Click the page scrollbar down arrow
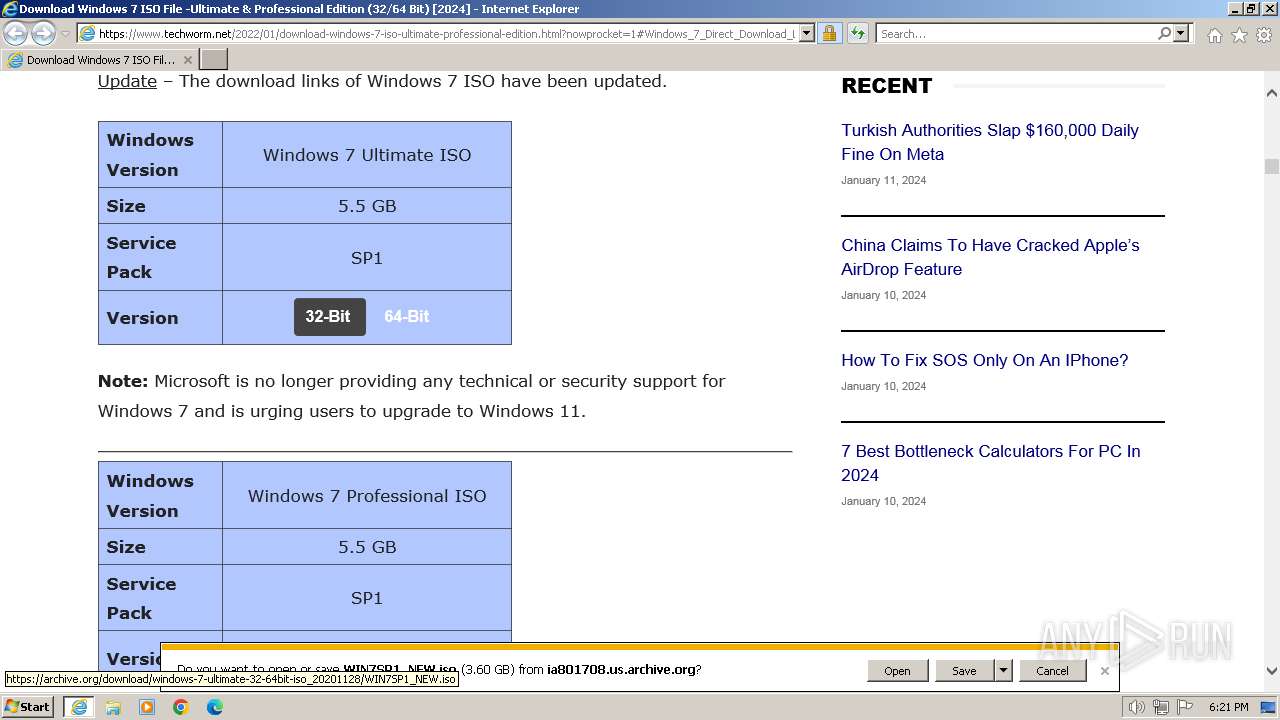The image size is (1280, 720). [1272, 671]
